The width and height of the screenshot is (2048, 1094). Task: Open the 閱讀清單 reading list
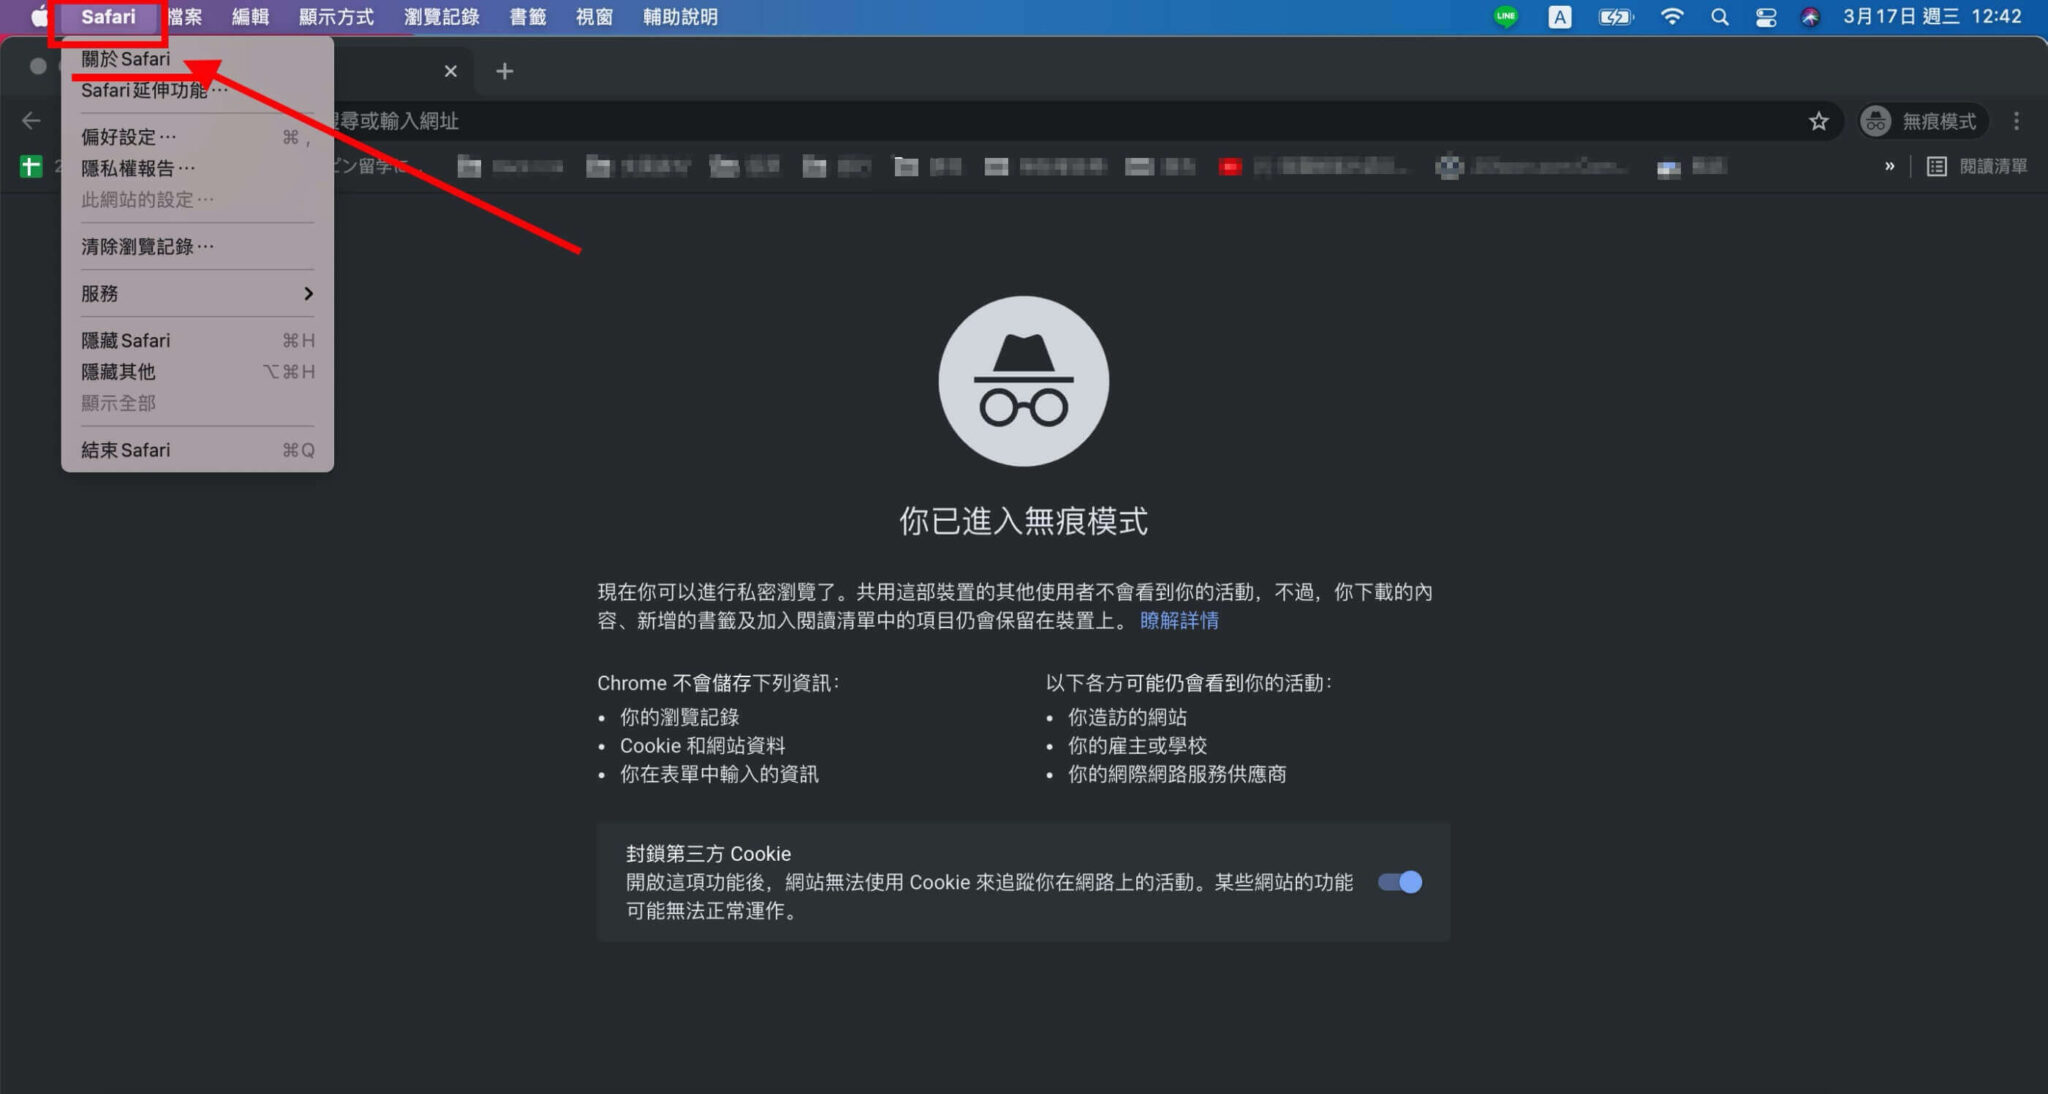point(1977,166)
